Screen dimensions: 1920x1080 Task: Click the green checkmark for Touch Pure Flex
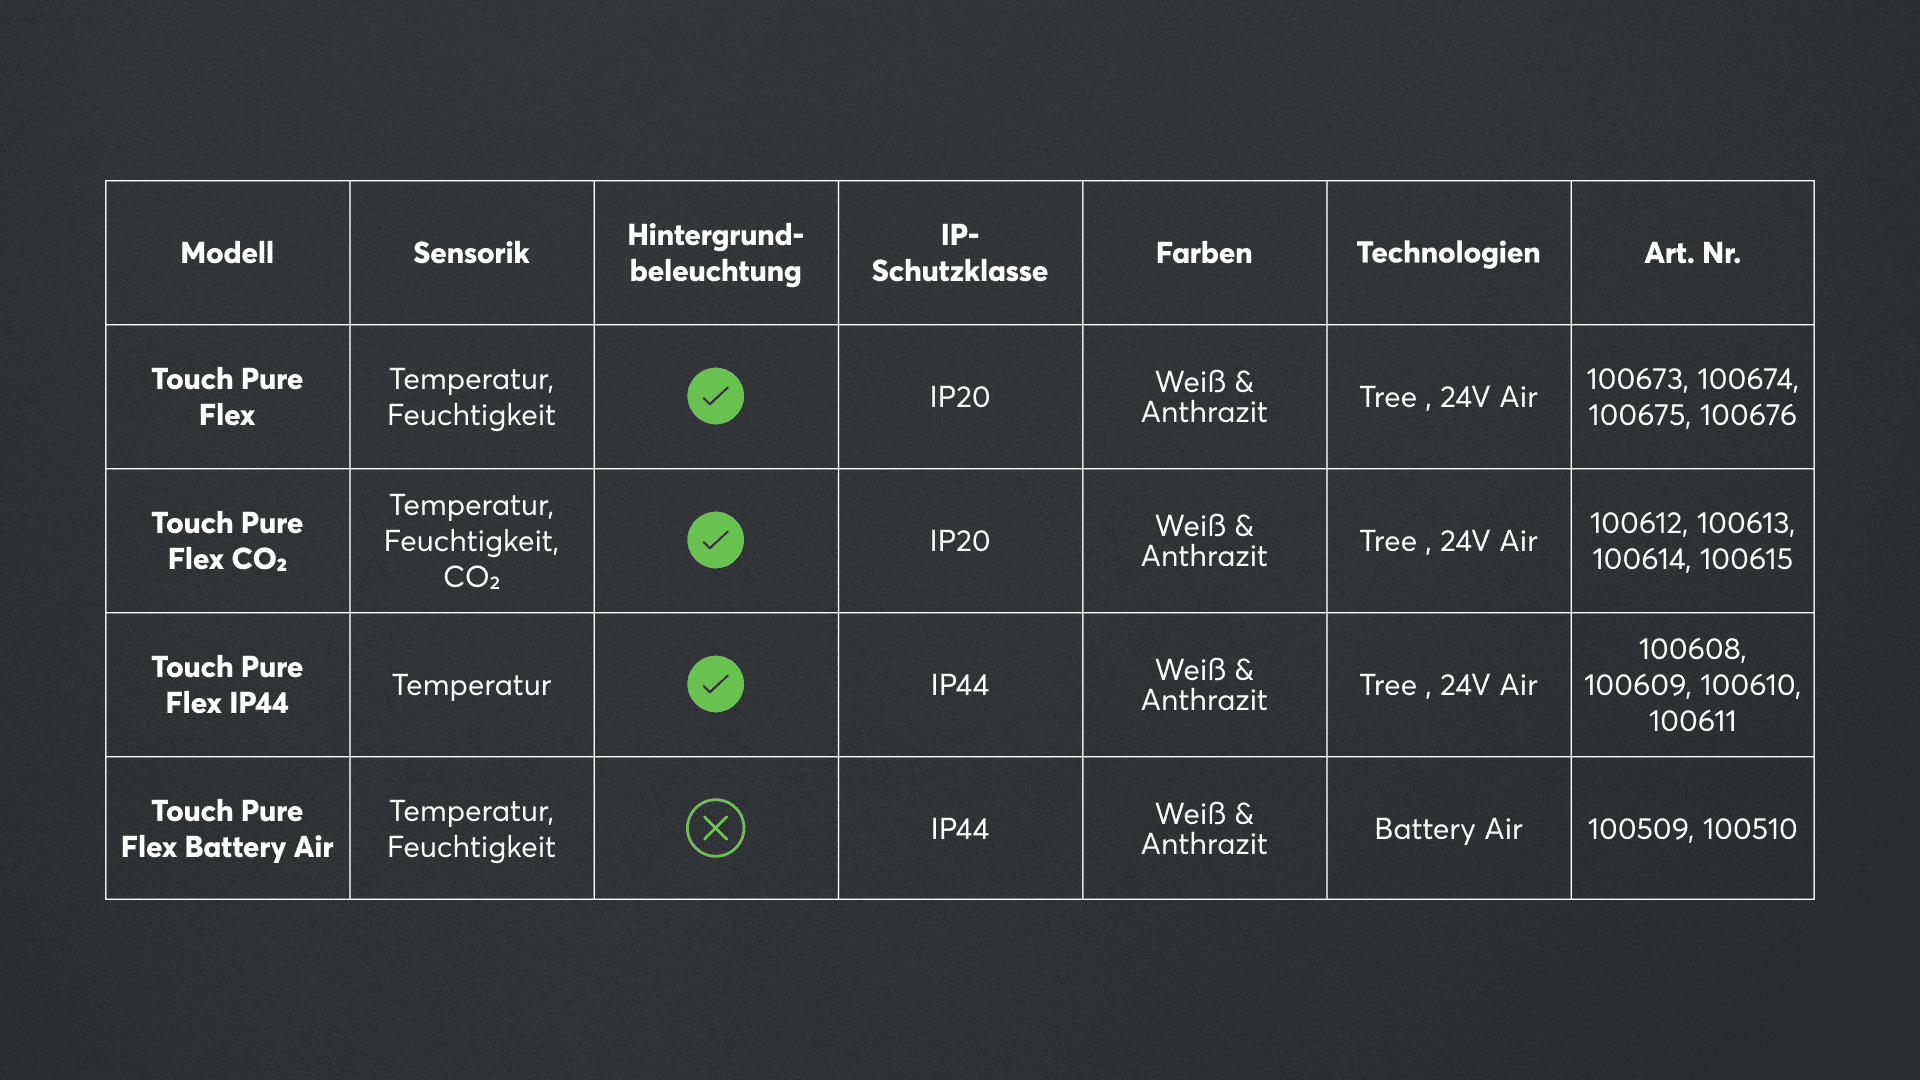click(x=715, y=396)
